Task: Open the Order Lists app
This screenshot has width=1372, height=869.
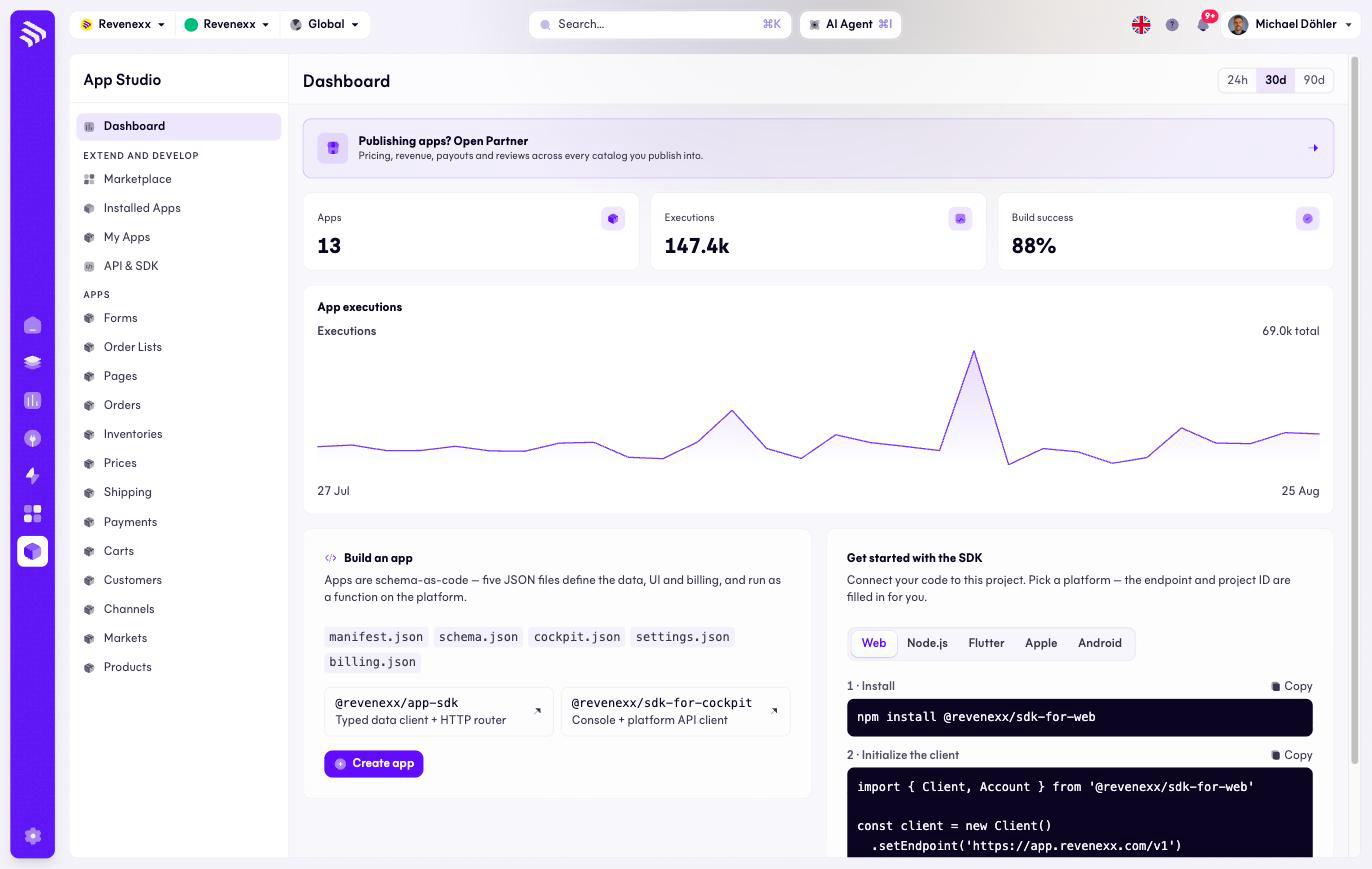Action: 179,347
